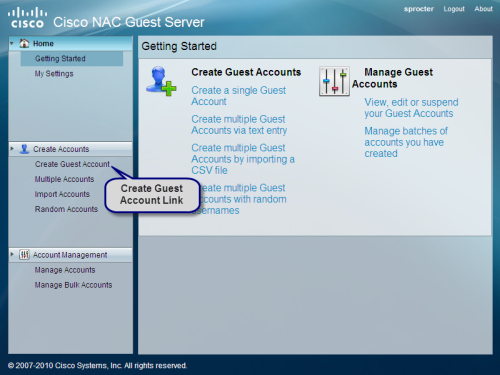Screen dimensions: 500x375
Task: Select Getting Started in sidebar
Action: [72, 59]
